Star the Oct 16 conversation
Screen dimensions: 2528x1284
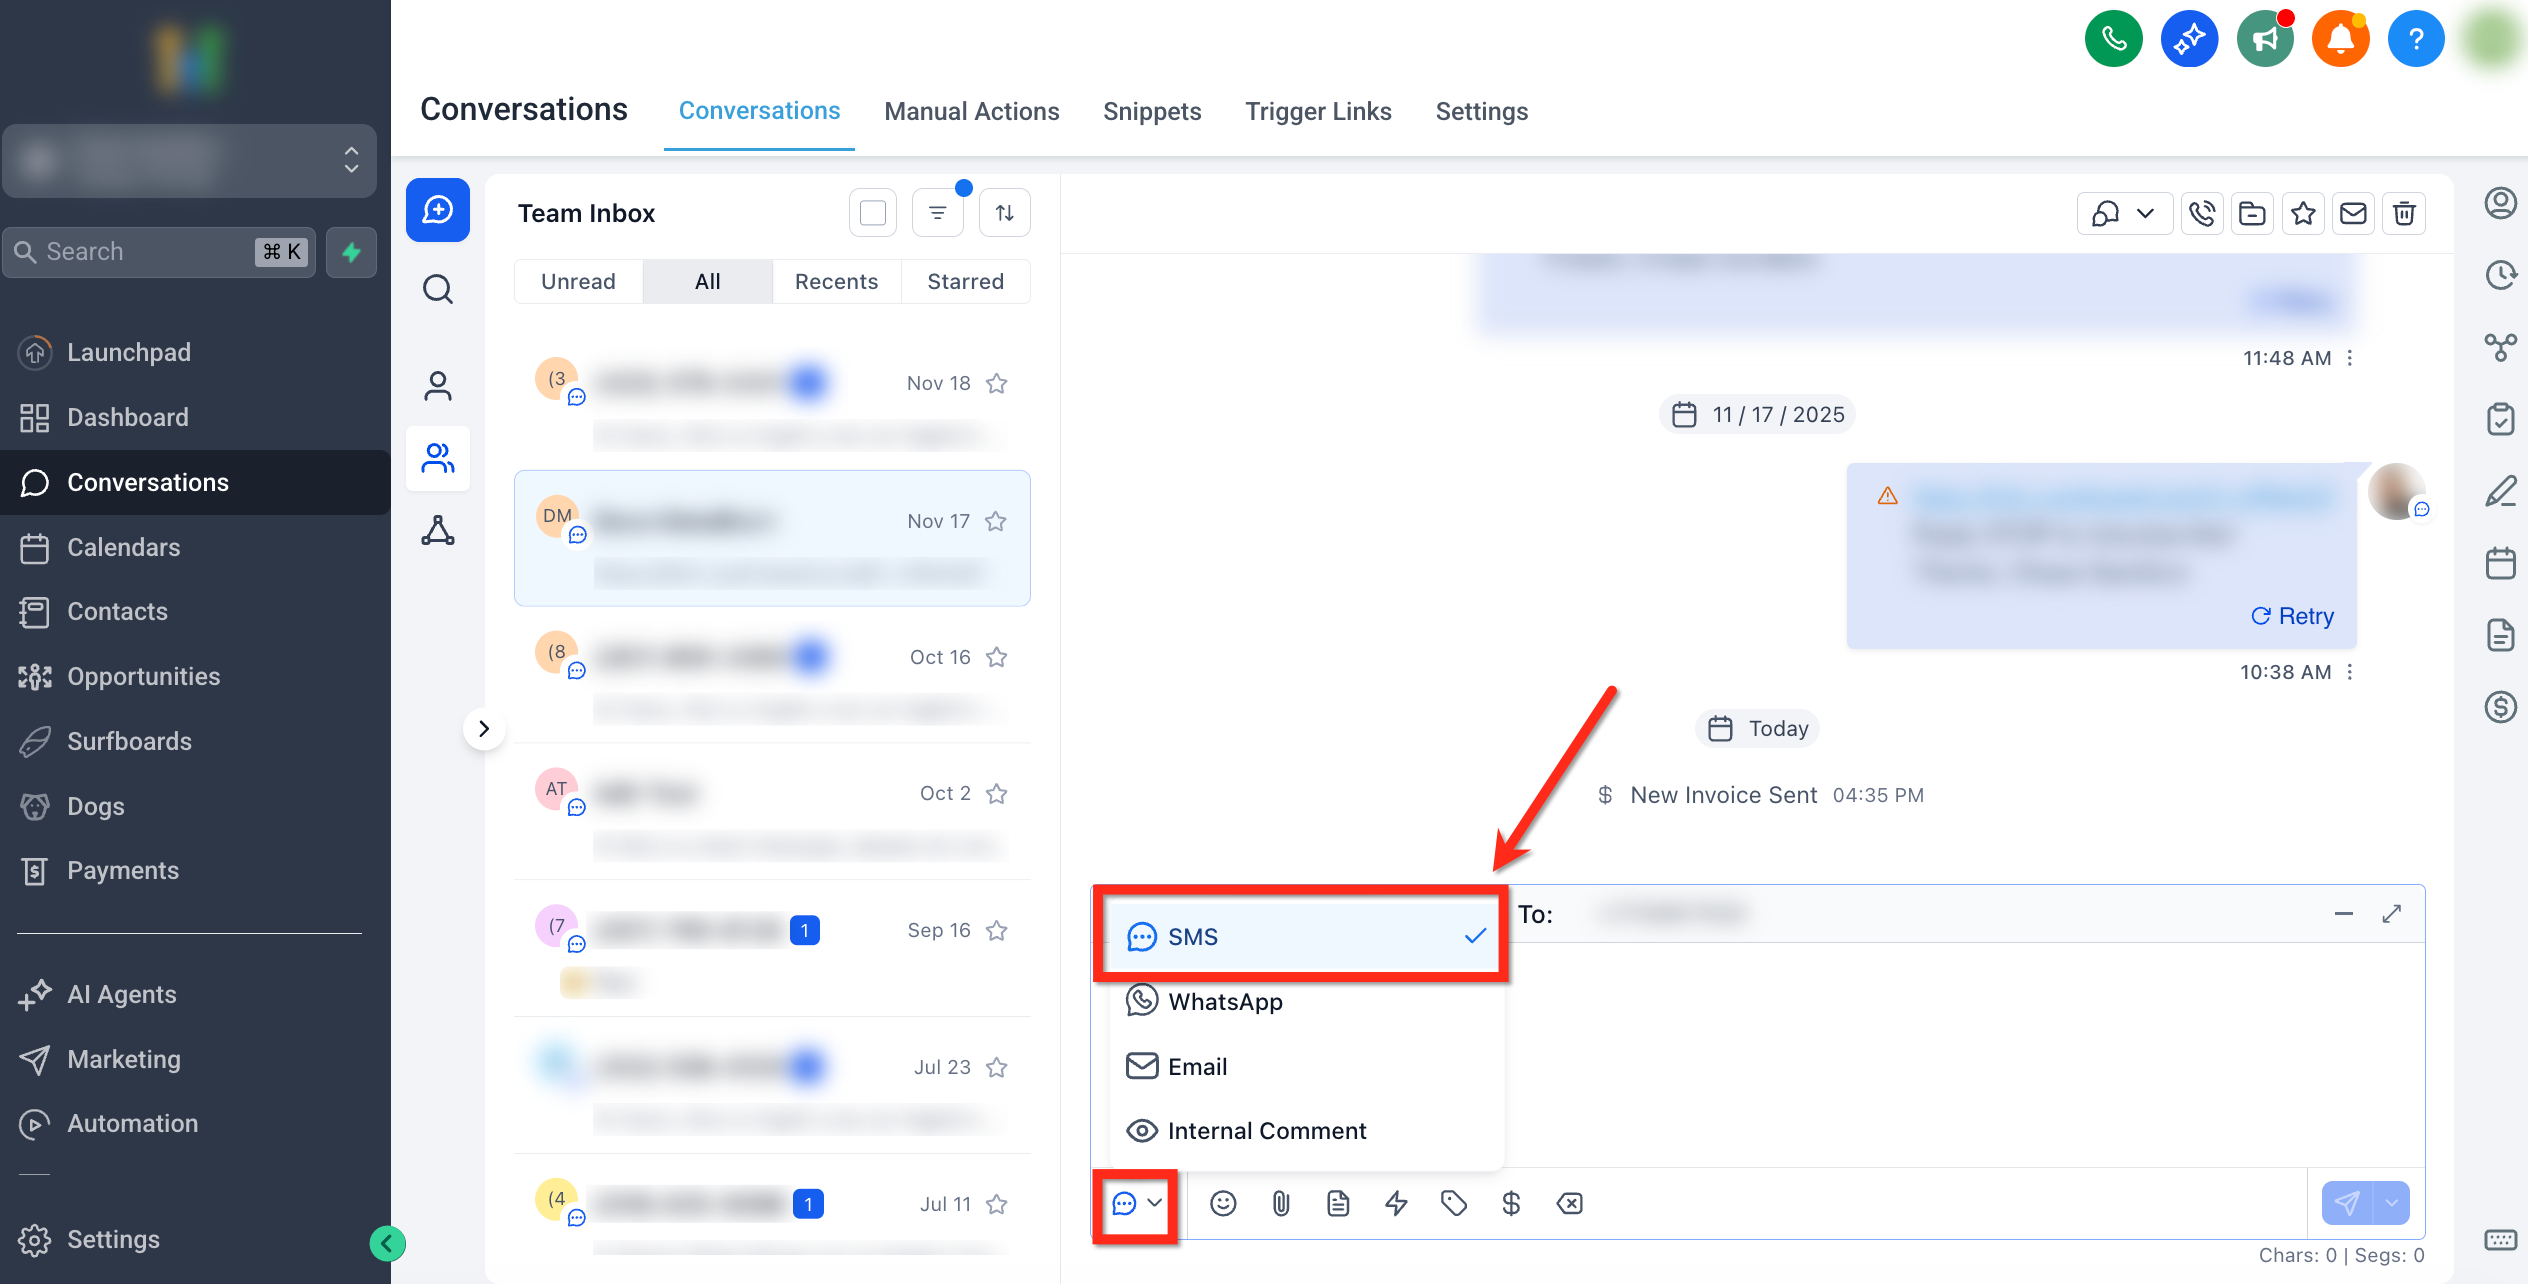coord(996,657)
